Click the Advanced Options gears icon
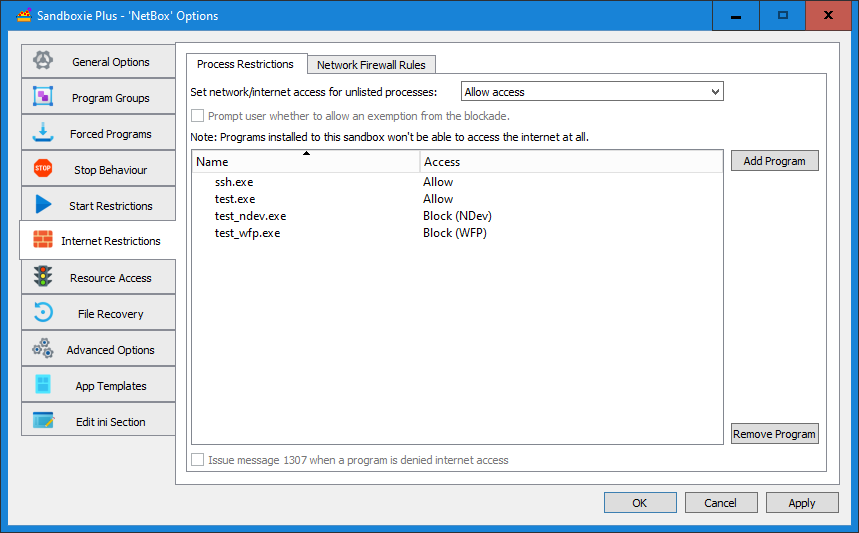This screenshot has width=859, height=533. pyautogui.click(x=43, y=349)
